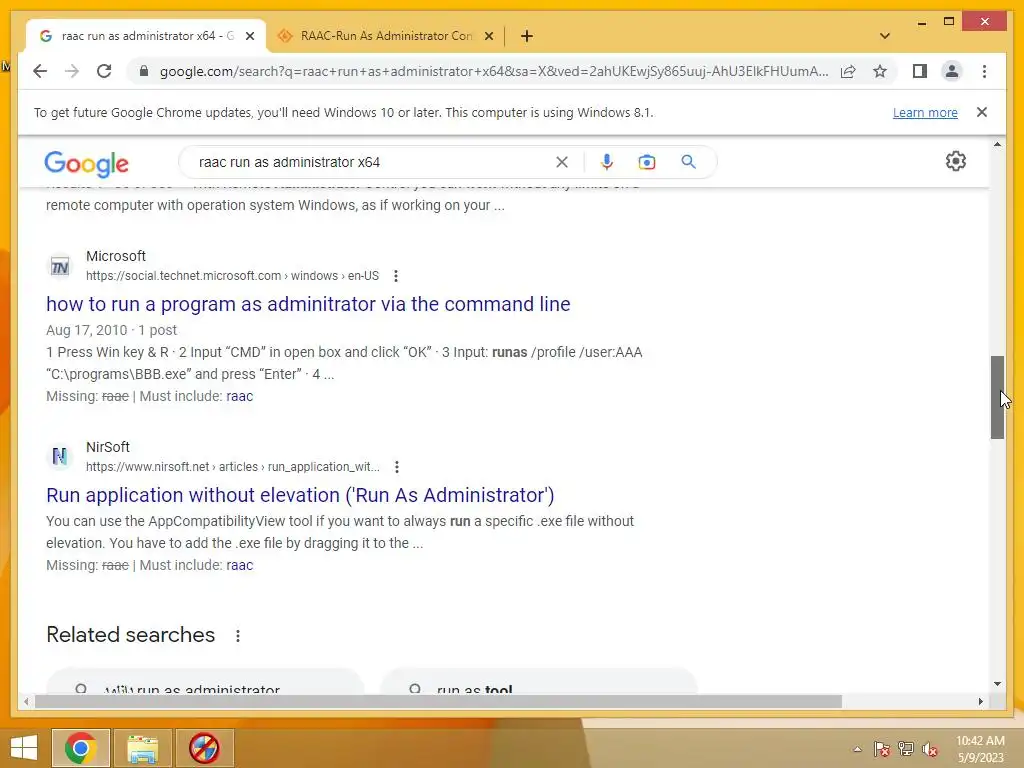
Task: Dismiss the Chrome update notification bar
Action: (982, 112)
